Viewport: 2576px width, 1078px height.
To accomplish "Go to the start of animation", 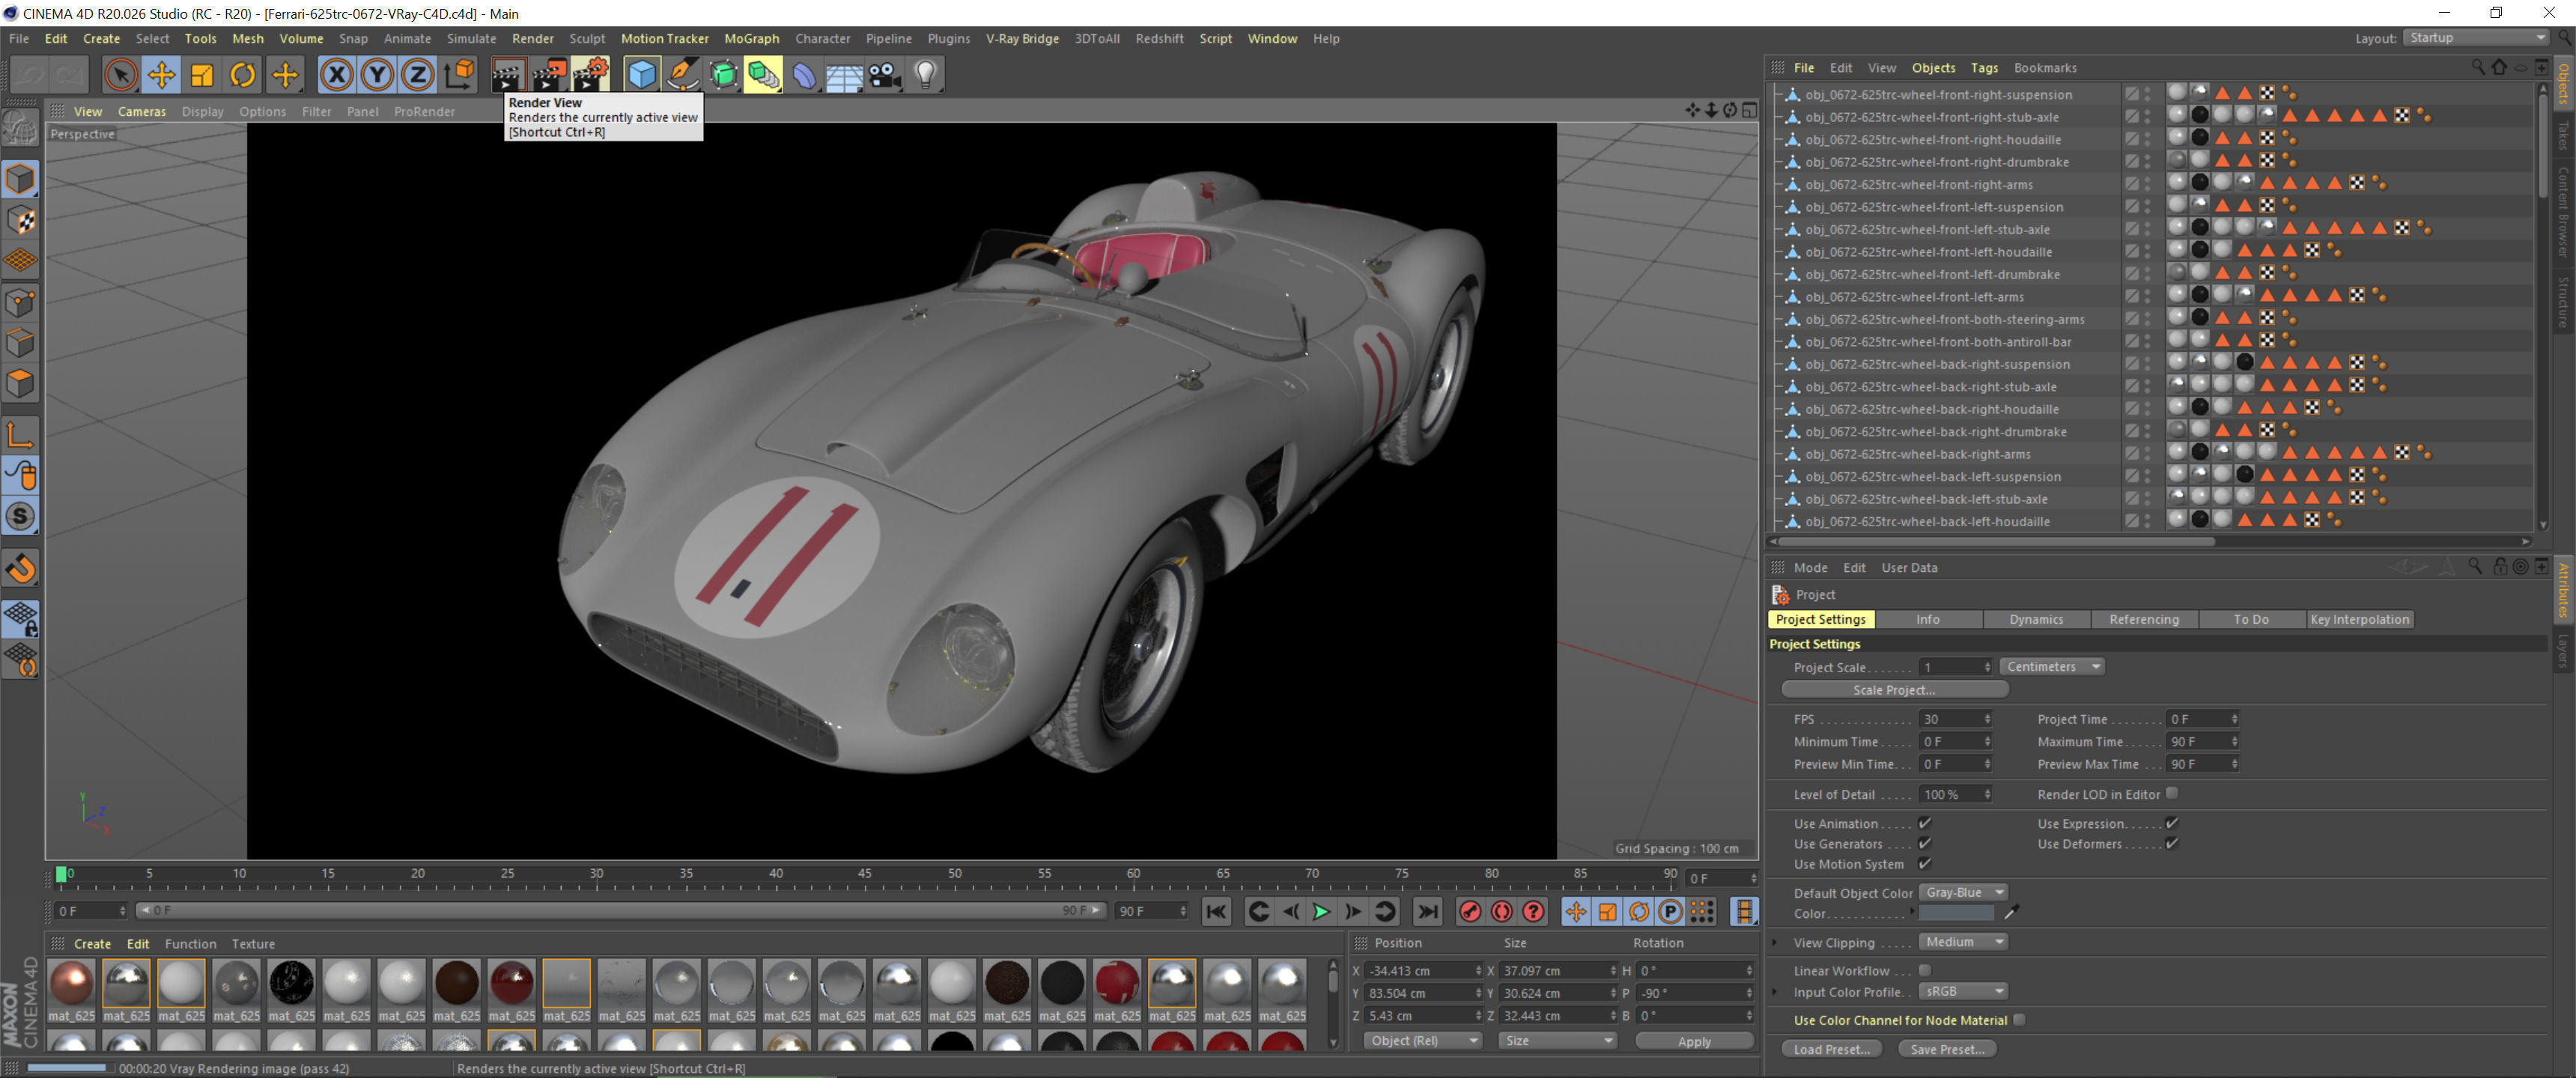I will [x=1216, y=911].
